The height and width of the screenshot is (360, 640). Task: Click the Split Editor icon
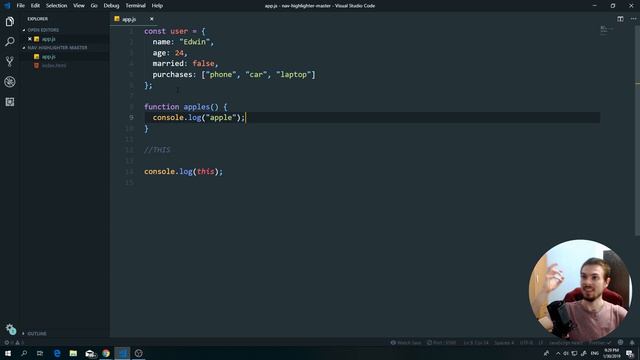pyautogui.click(x=620, y=19)
